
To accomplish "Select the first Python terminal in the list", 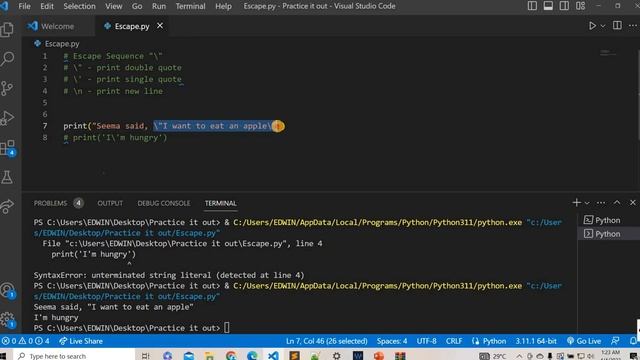I will point(607,220).
